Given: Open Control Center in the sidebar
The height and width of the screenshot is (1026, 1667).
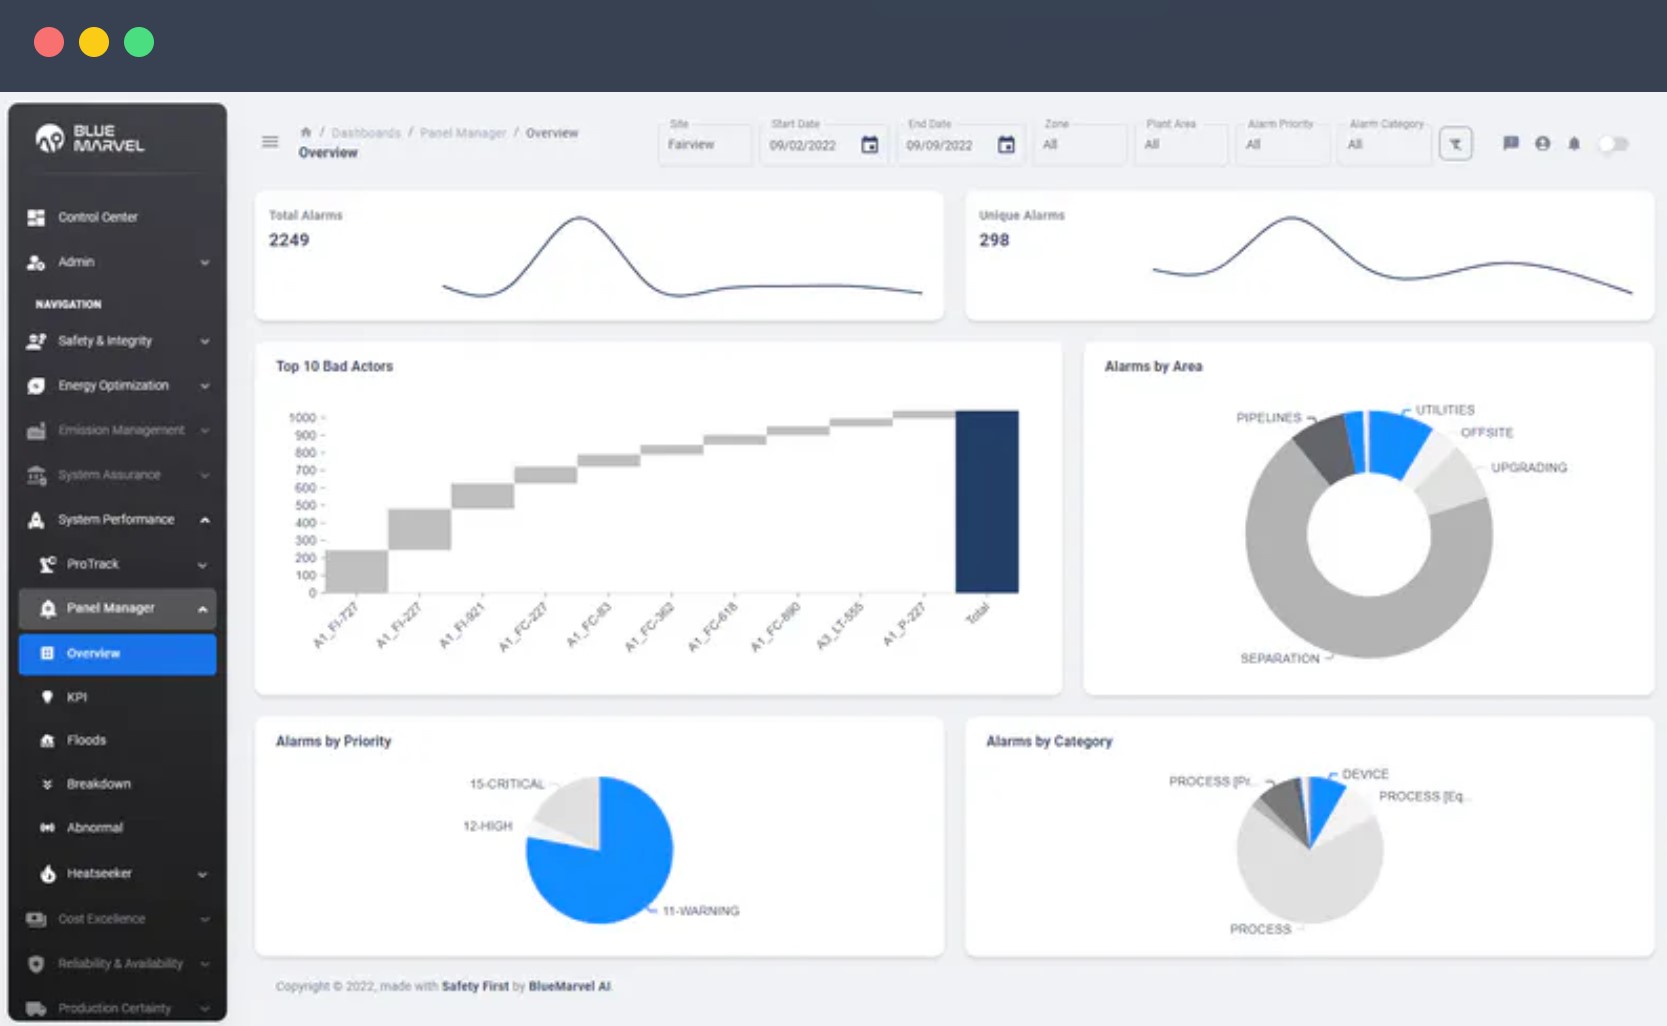Looking at the screenshot, I should pyautogui.click(x=97, y=217).
